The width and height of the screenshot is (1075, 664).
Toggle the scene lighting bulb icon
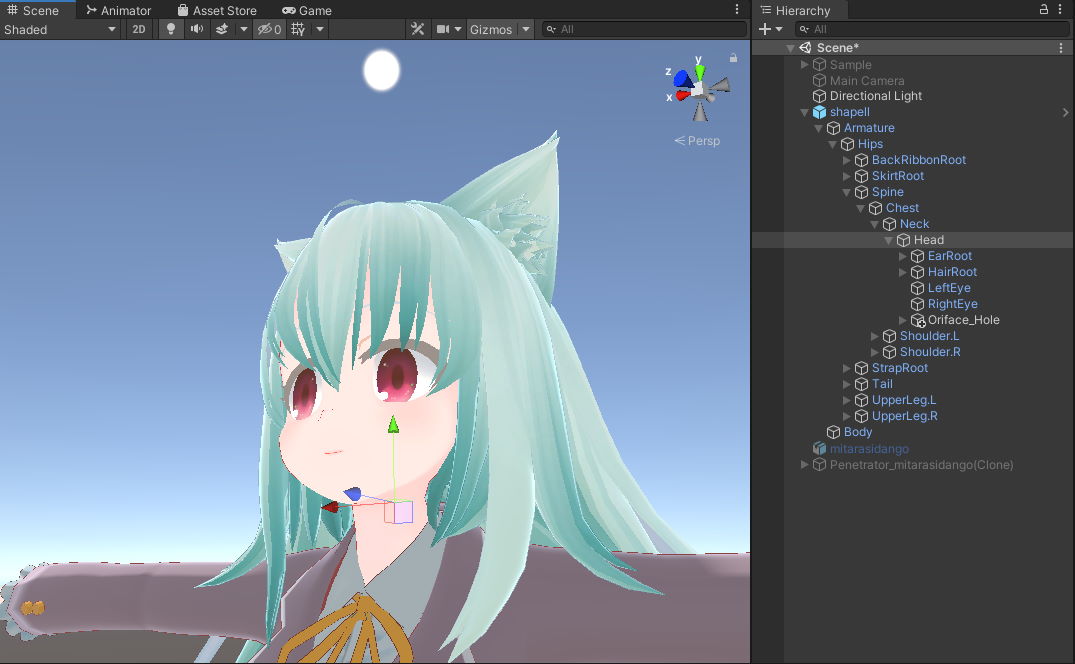pos(169,29)
